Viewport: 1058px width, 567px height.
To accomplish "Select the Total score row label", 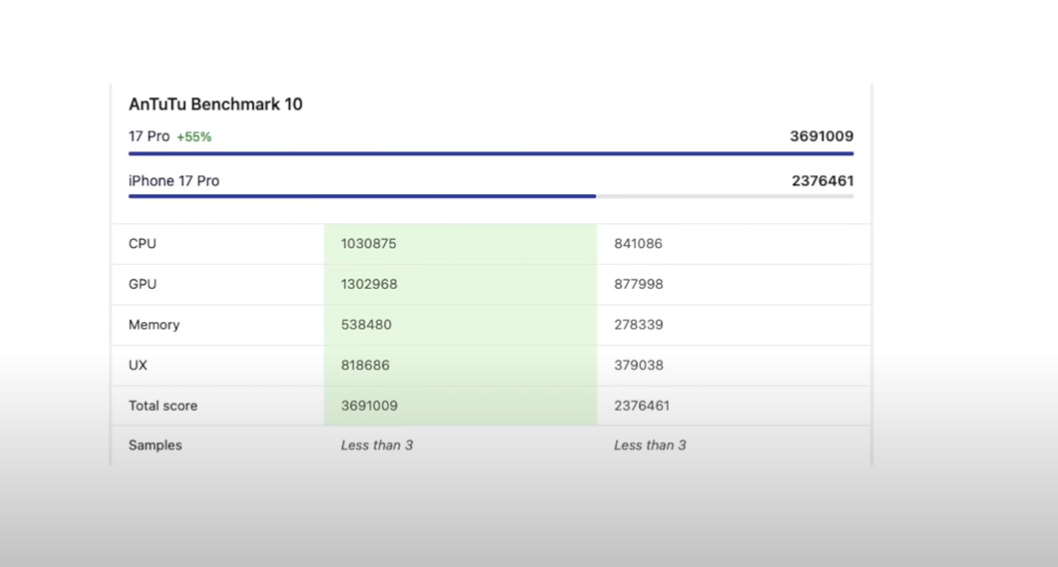I will click(163, 406).
